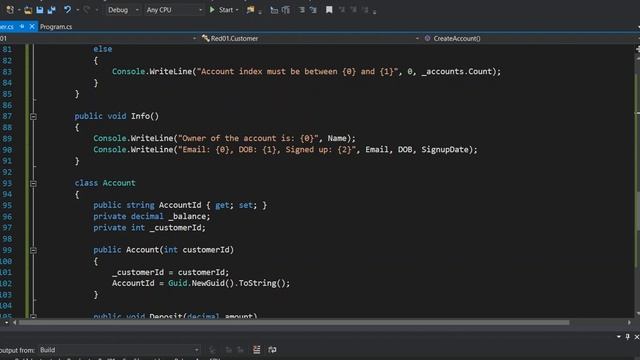Collapse the Account class outline box
Image resolution: width=640 pixels, height=360 pixels.
[33, 184]
